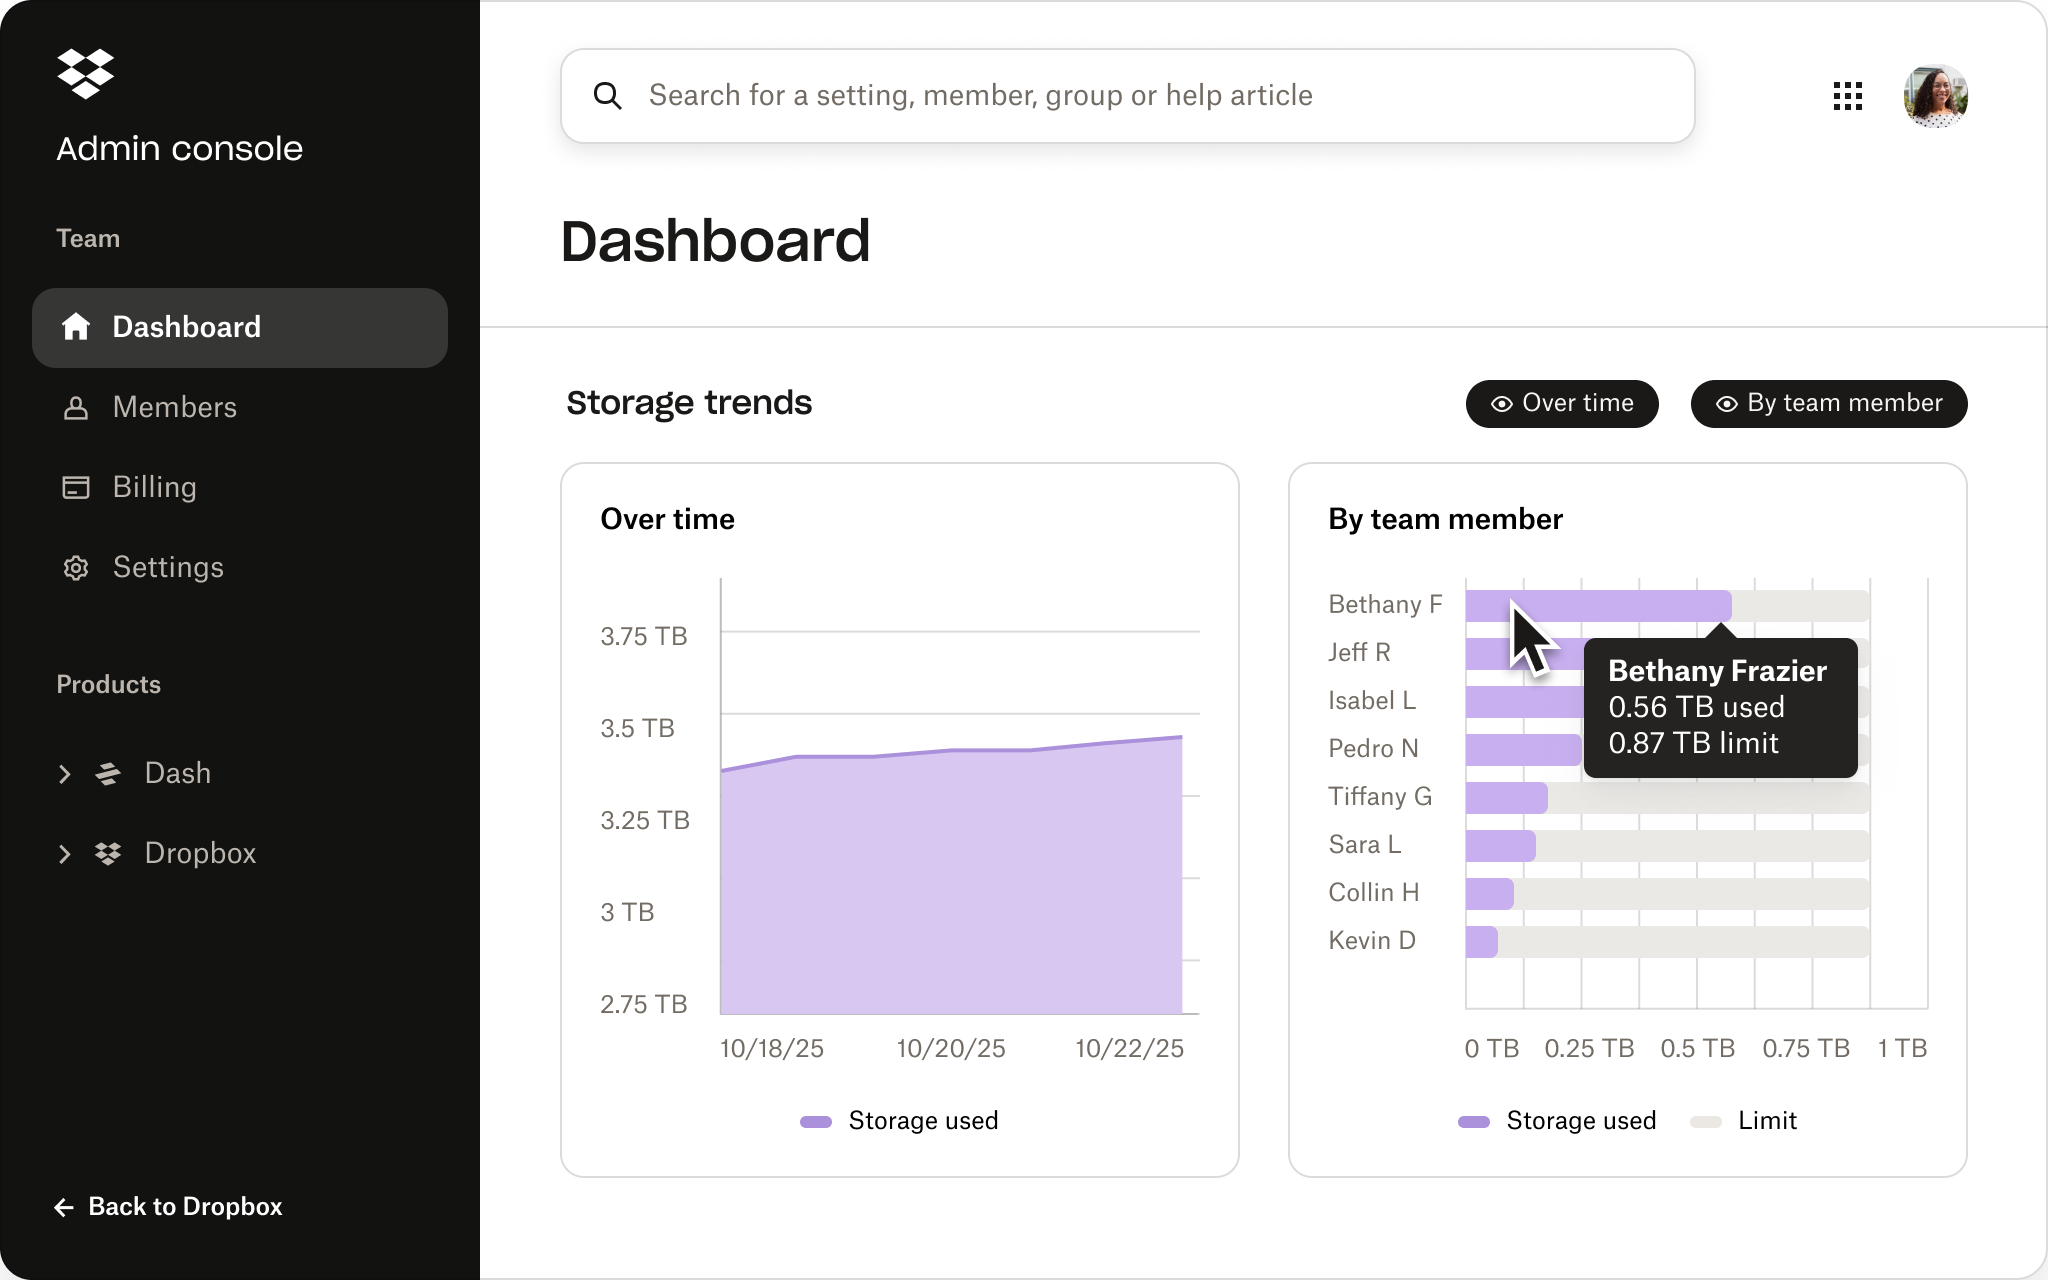The height and width of the screenshot is (1280, 2048).
Task: Click the Settings gear icon
Action: [76, 568]
